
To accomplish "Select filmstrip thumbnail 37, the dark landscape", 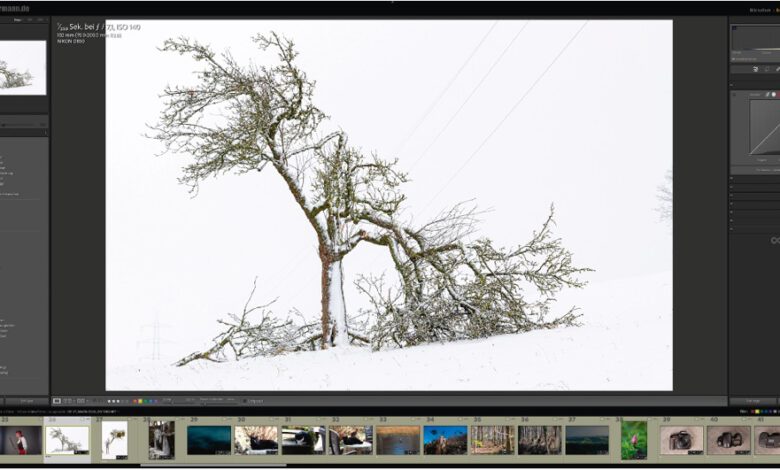I will click(587, 440).
